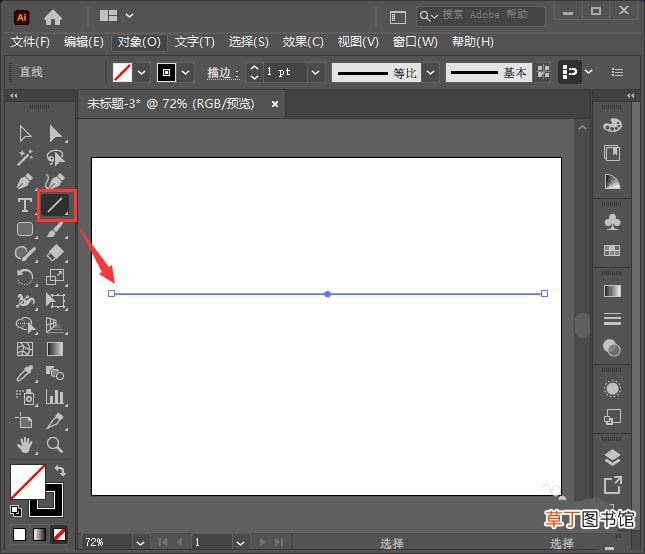Open the 效果(C) menu
This screenshot has width=645, height=554.
[303, 42]
